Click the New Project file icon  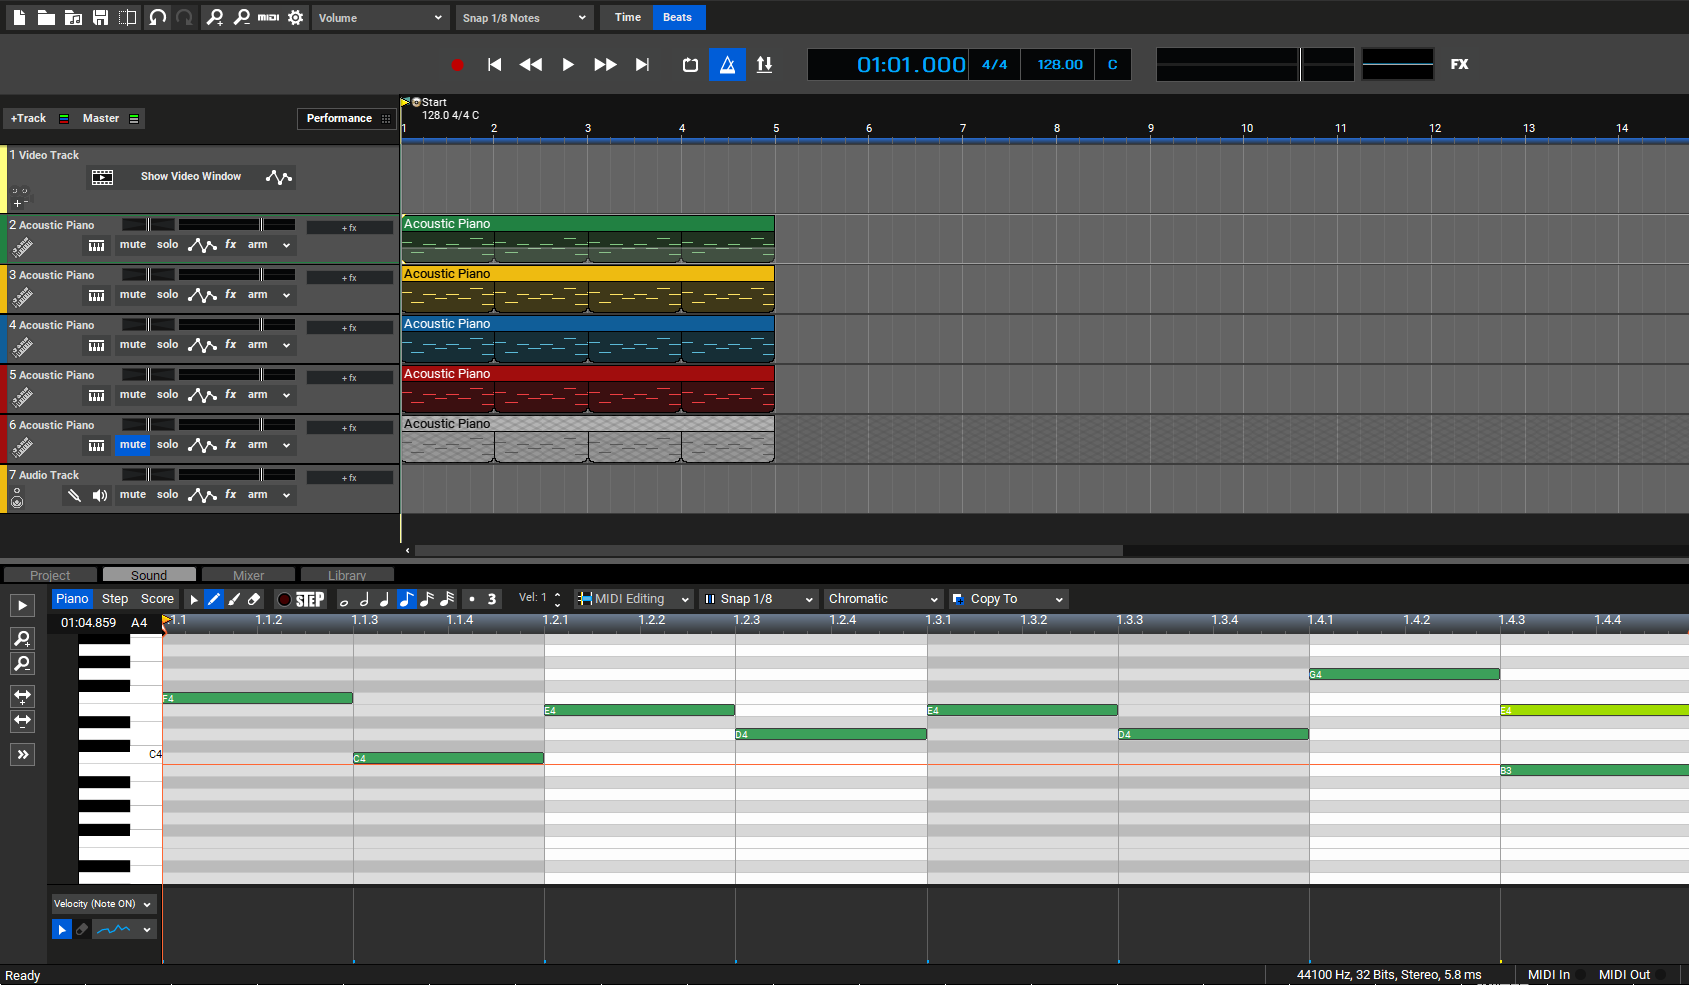19,17
